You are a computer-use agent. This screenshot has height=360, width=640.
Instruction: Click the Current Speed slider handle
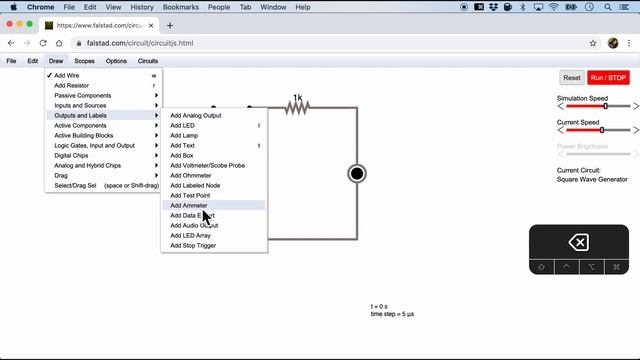(602, 130)
